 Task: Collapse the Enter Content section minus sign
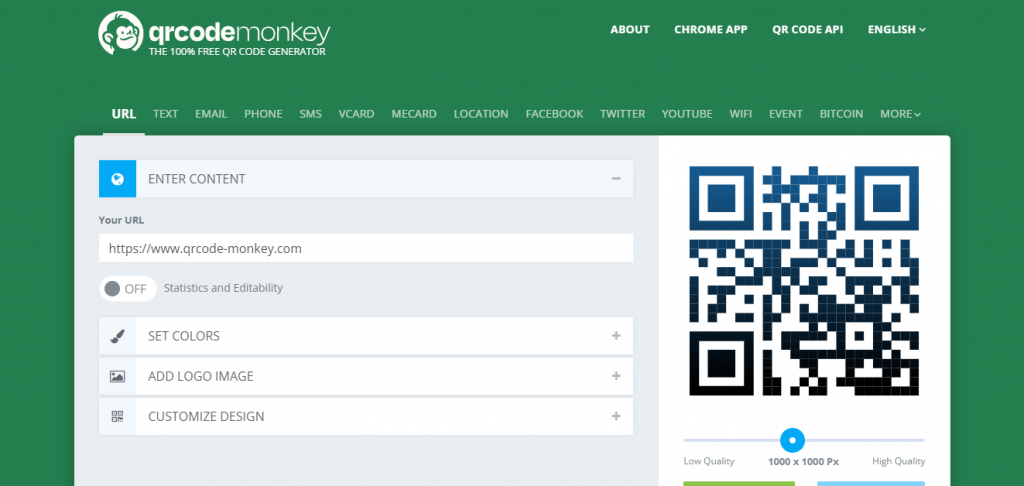click(x=616, y=179)
